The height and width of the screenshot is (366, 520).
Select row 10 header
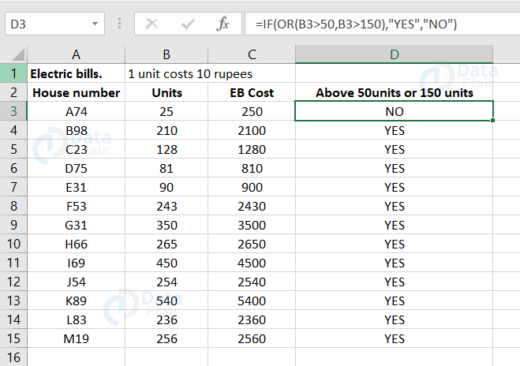[x=14, y=244]
